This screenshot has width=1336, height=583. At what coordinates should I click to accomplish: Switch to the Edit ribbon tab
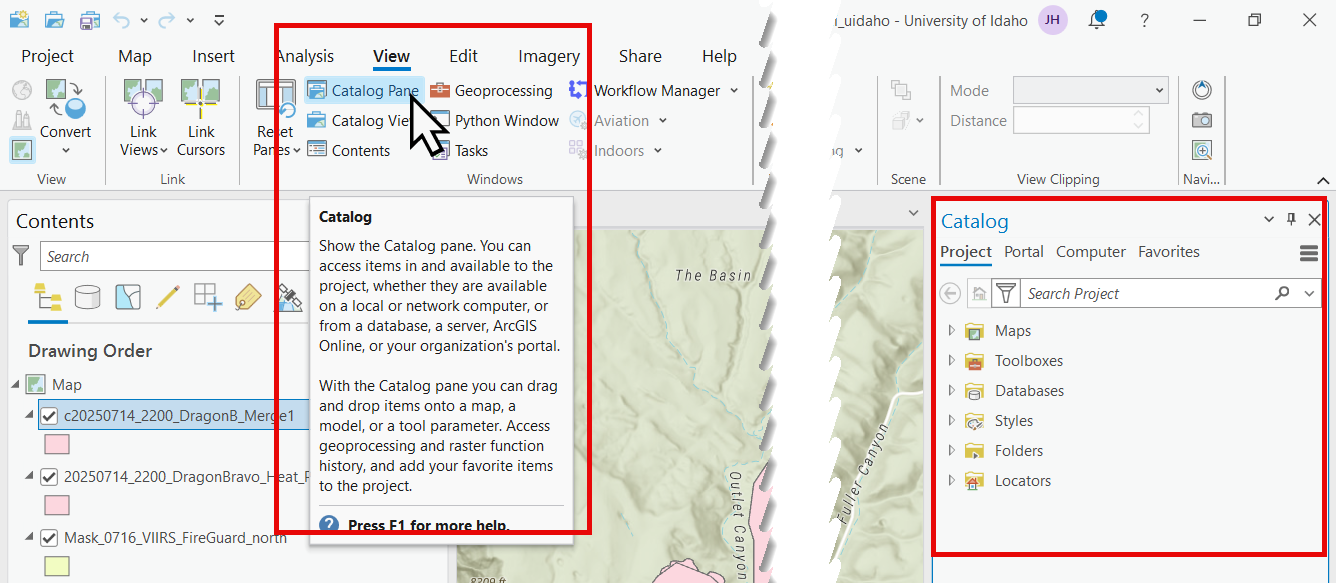point(463,56)
